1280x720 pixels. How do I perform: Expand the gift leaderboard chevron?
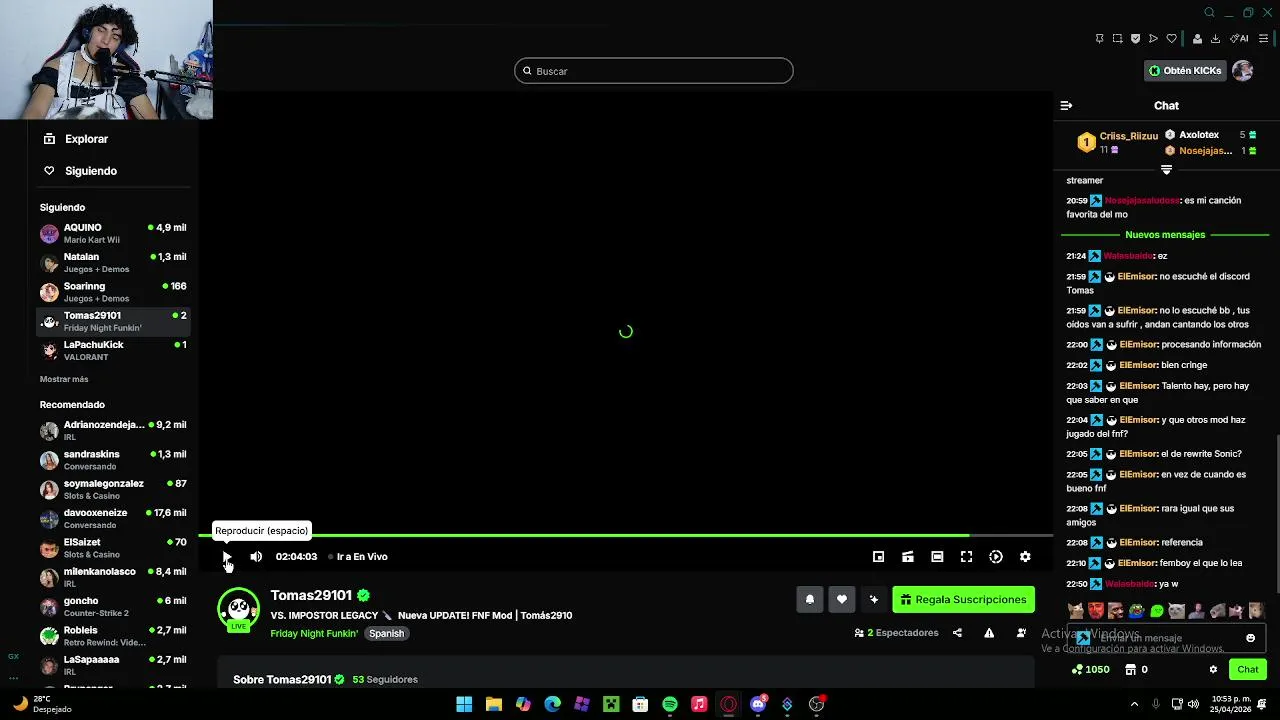(x=1166, y=170)
